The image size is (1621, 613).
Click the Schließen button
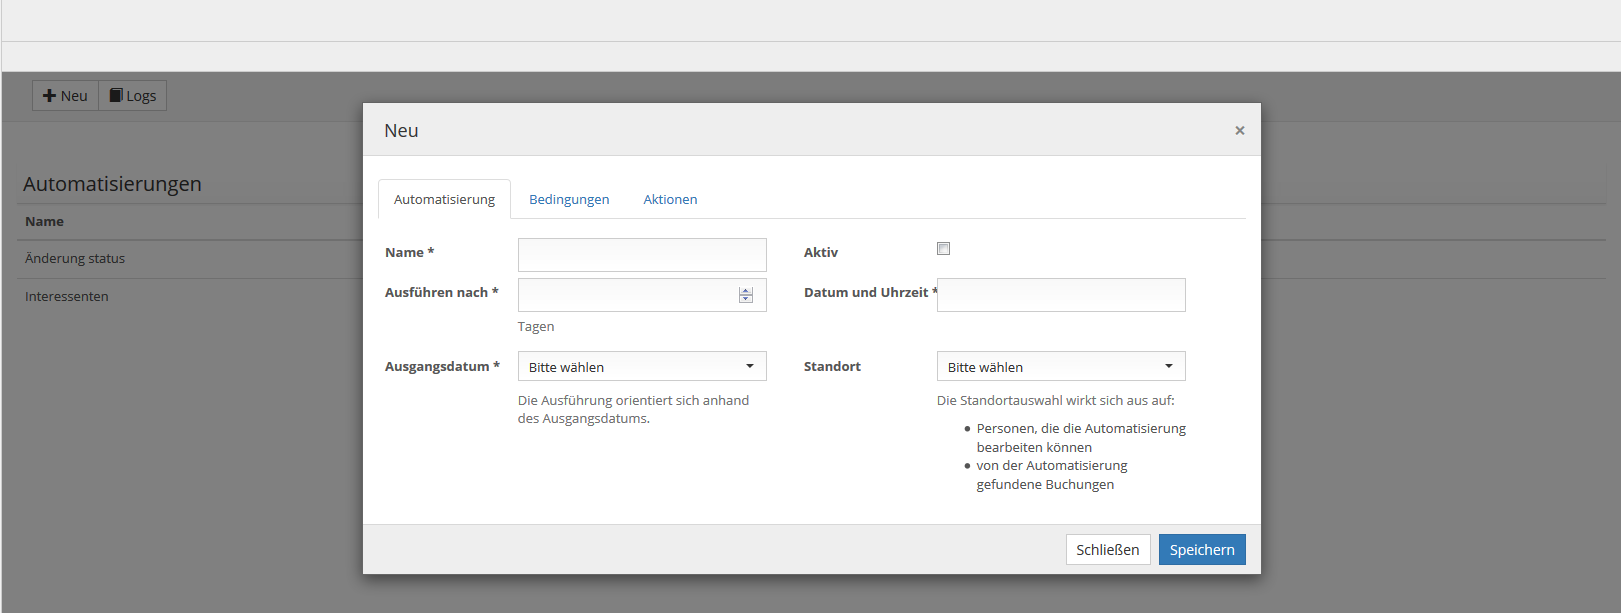click(x=1107, y=550)
